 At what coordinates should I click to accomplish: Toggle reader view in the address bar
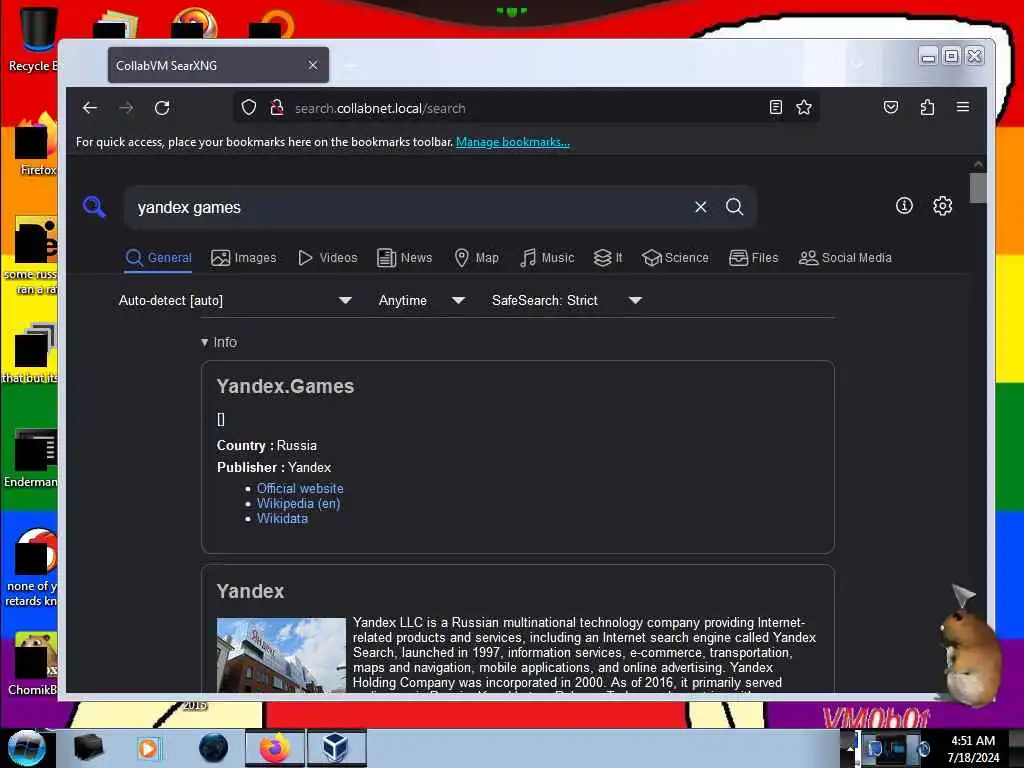(776, 107)
